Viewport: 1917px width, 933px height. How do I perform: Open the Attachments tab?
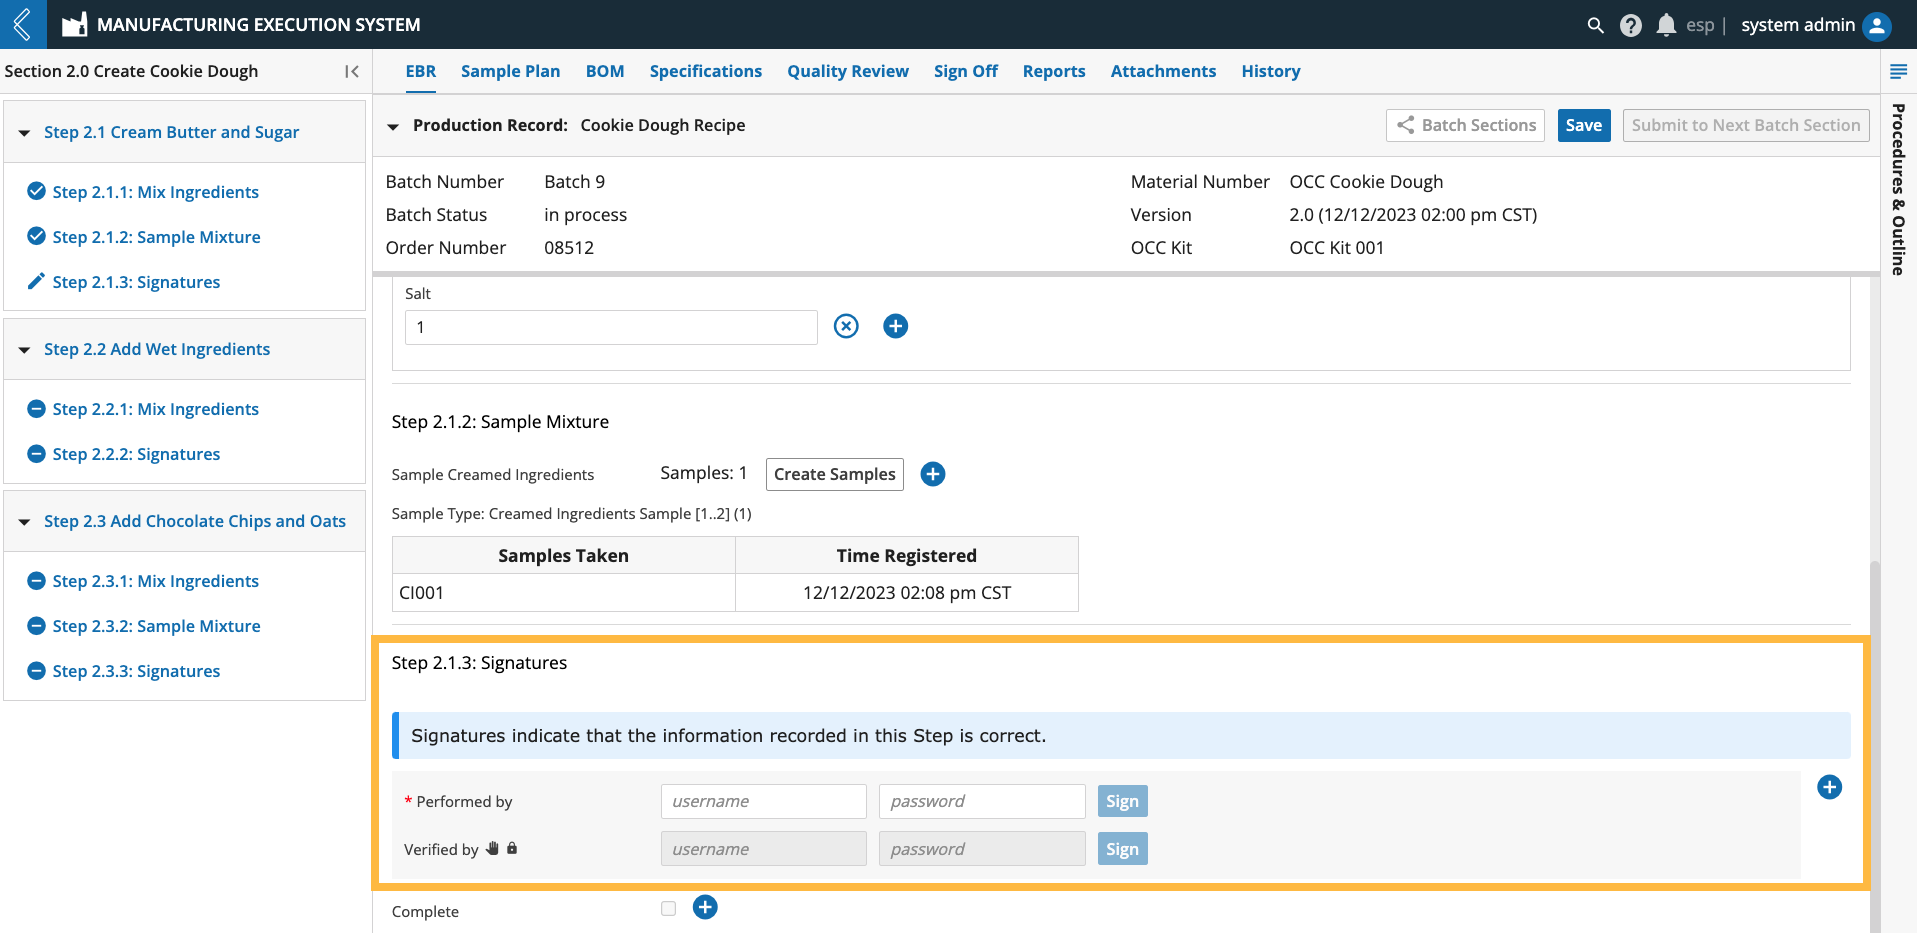1163,71
